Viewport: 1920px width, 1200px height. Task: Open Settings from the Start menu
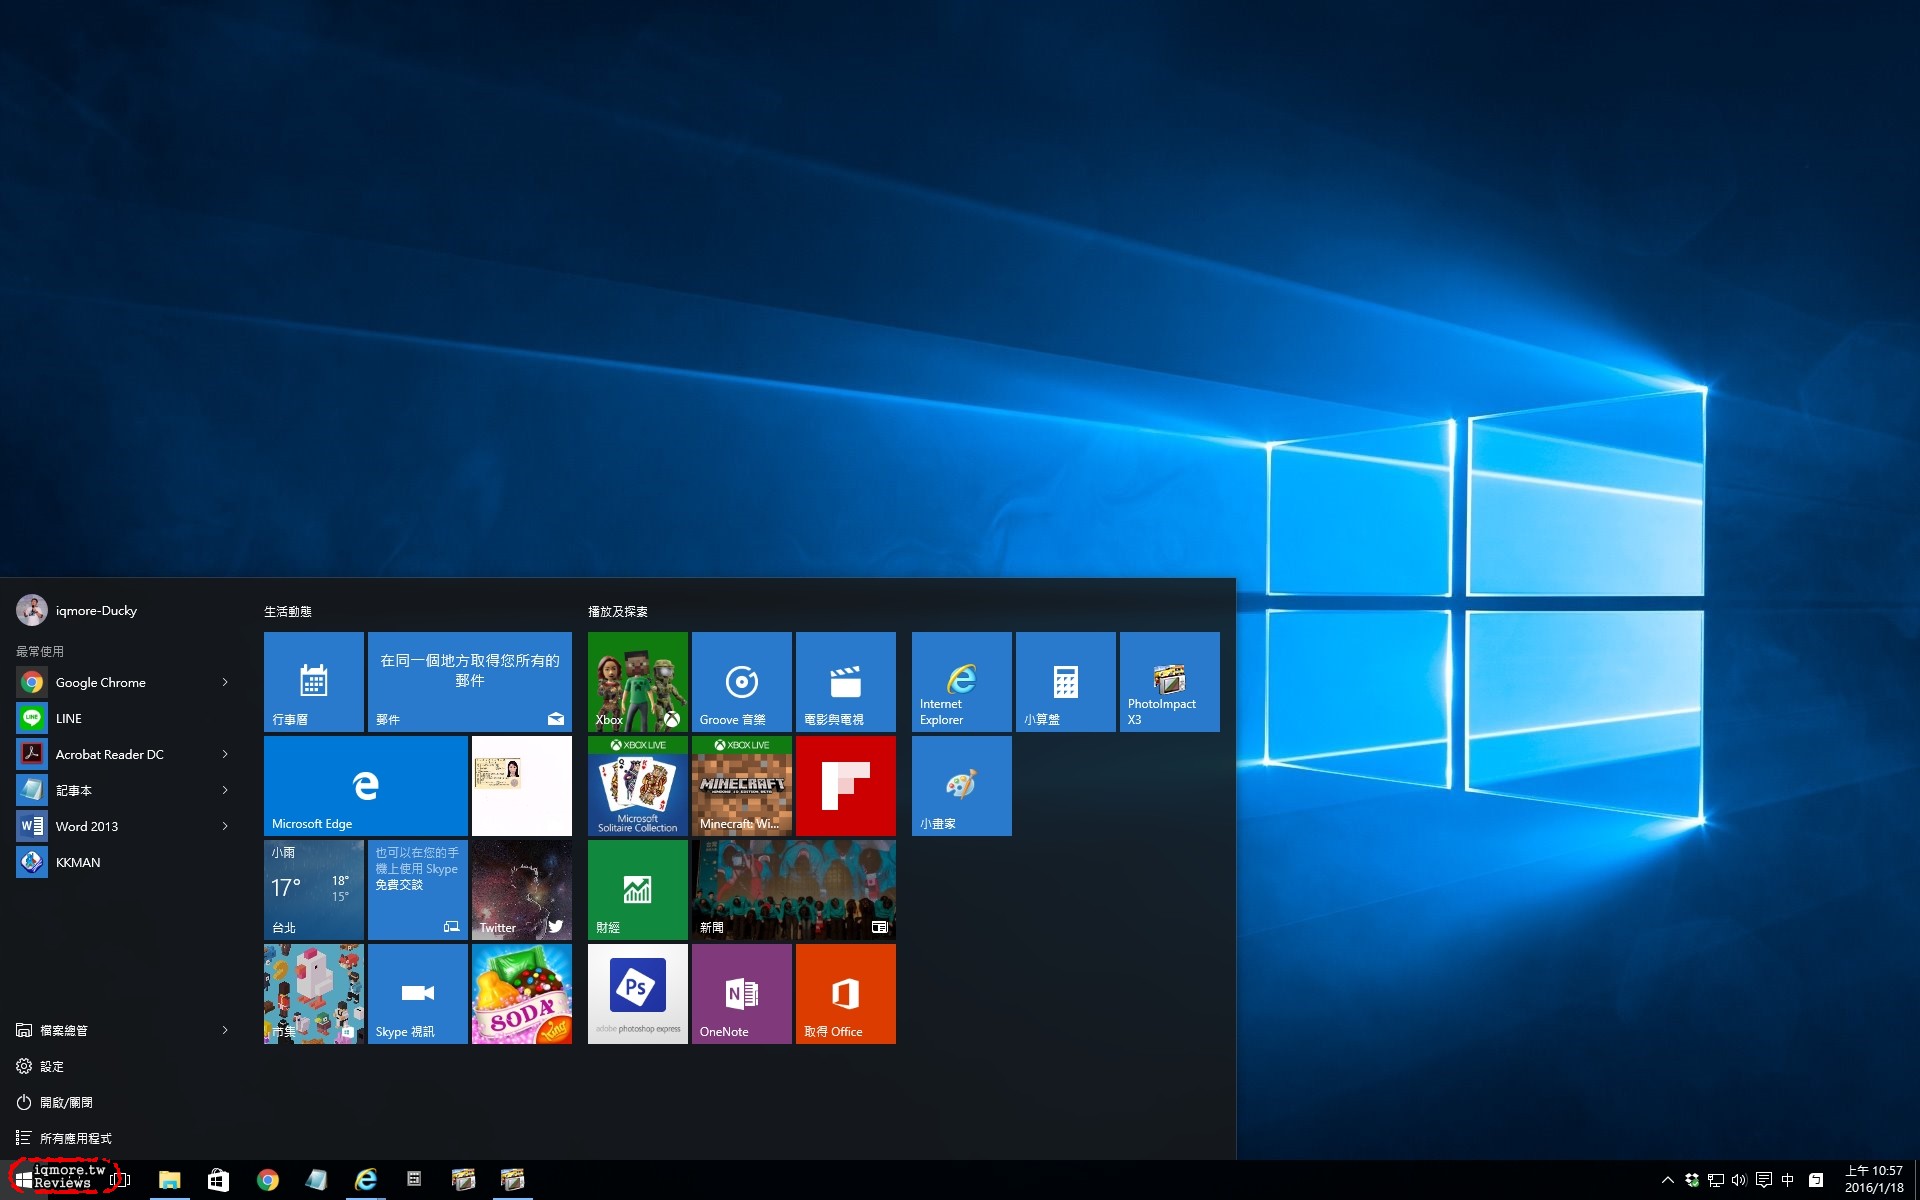click(51, 1066)
